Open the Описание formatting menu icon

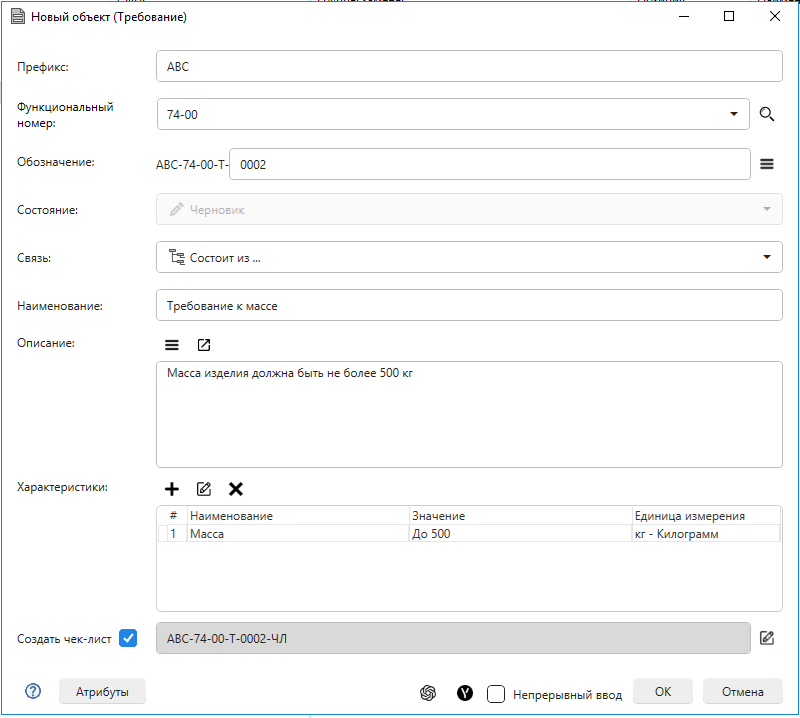[172, 345]
